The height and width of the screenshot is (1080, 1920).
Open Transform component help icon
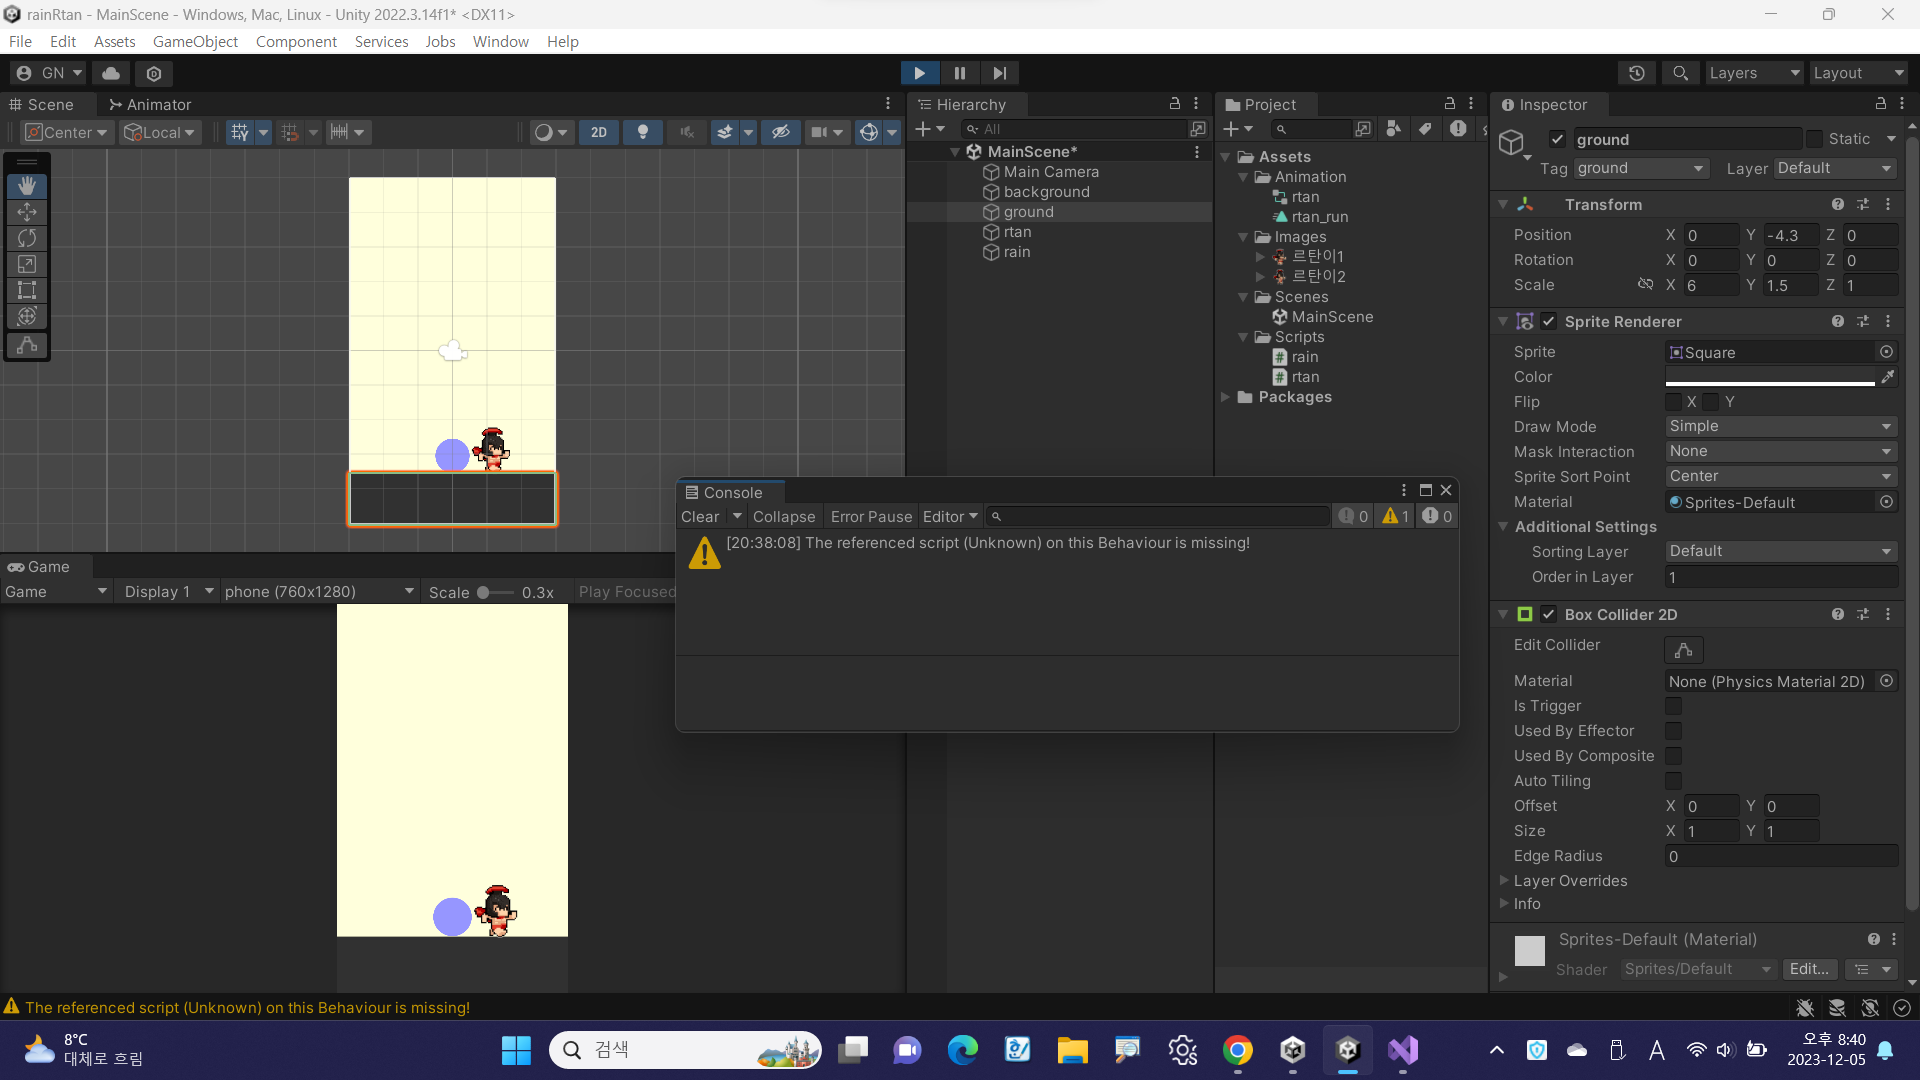point(1838,204)
